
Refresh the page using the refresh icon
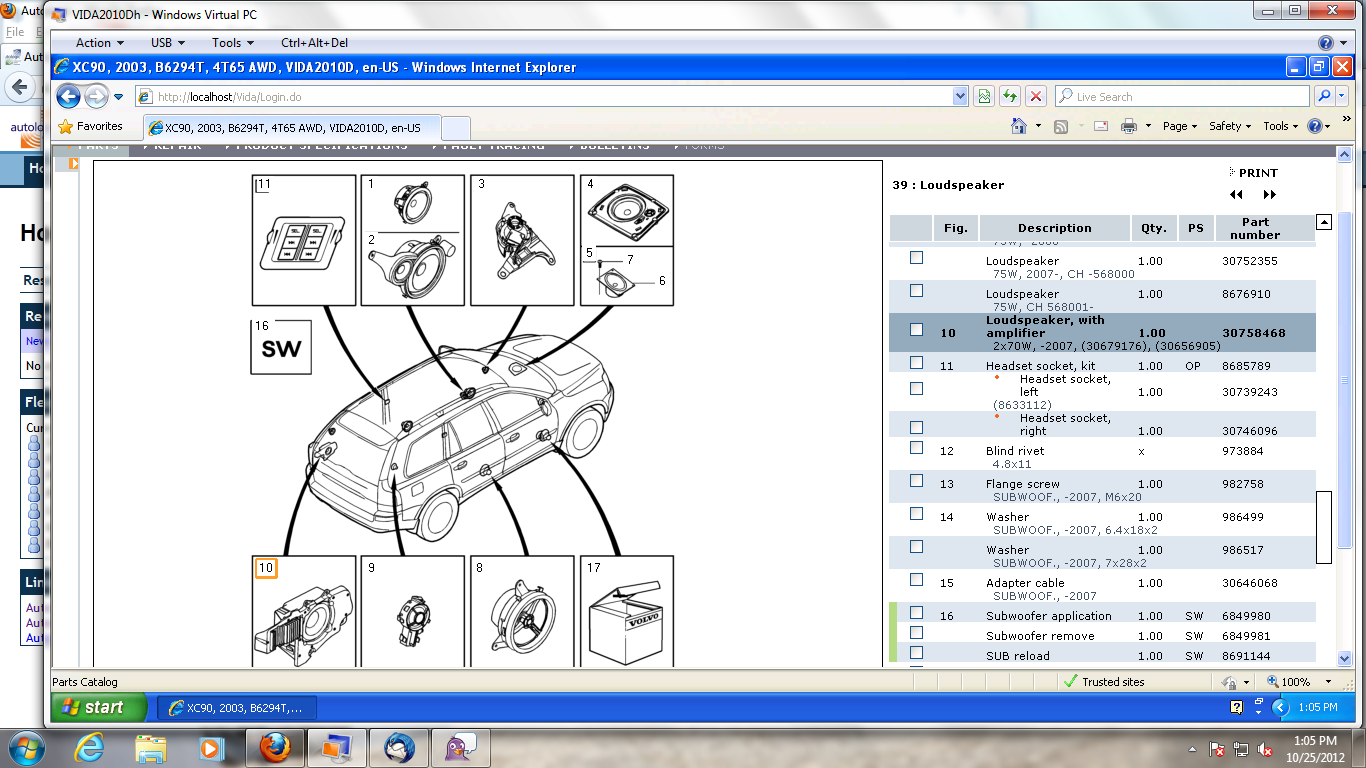click(1010, 97)
